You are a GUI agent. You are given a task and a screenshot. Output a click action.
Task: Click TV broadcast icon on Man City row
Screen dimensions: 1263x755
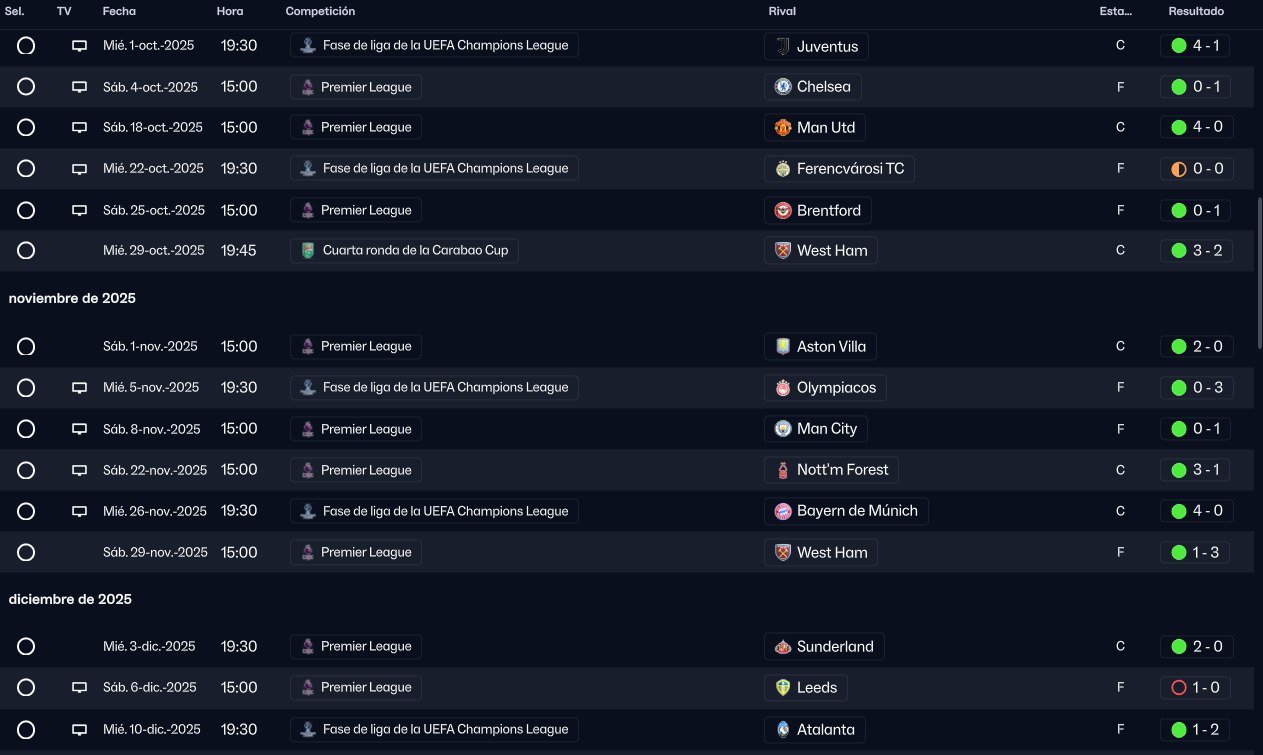click(x=80, y=429)
